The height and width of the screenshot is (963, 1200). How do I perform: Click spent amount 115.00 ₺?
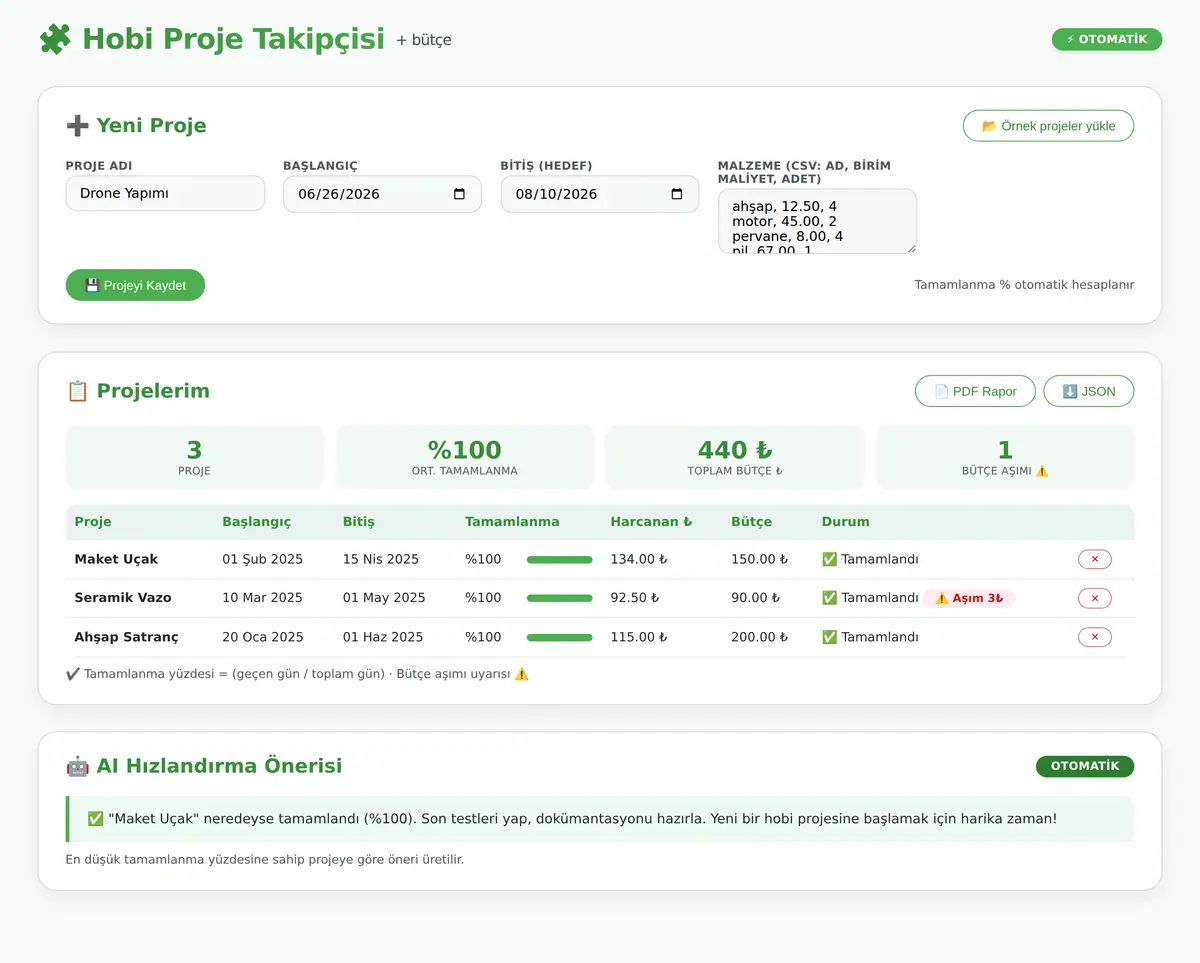(x=639, y=637)
